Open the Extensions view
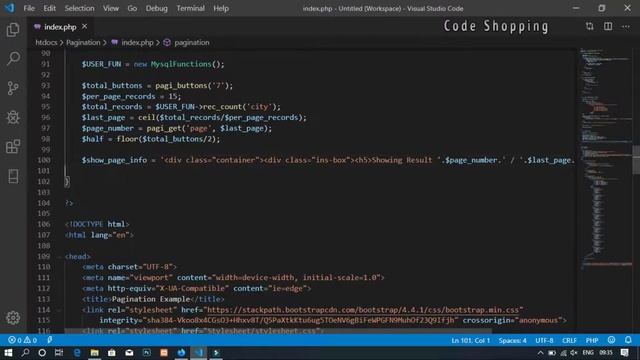This screenshot has height=360, width=640. [x=13, y=147]
